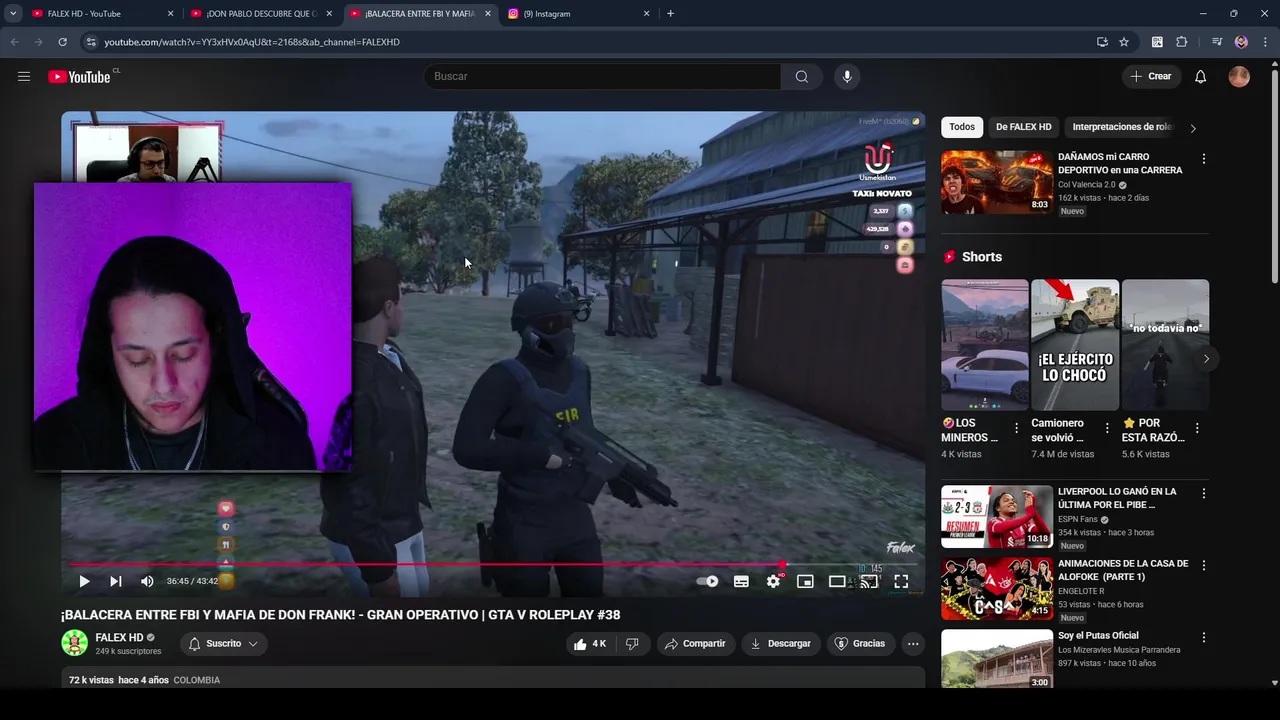Open options for Soy el Putas Oficial

1204,638
